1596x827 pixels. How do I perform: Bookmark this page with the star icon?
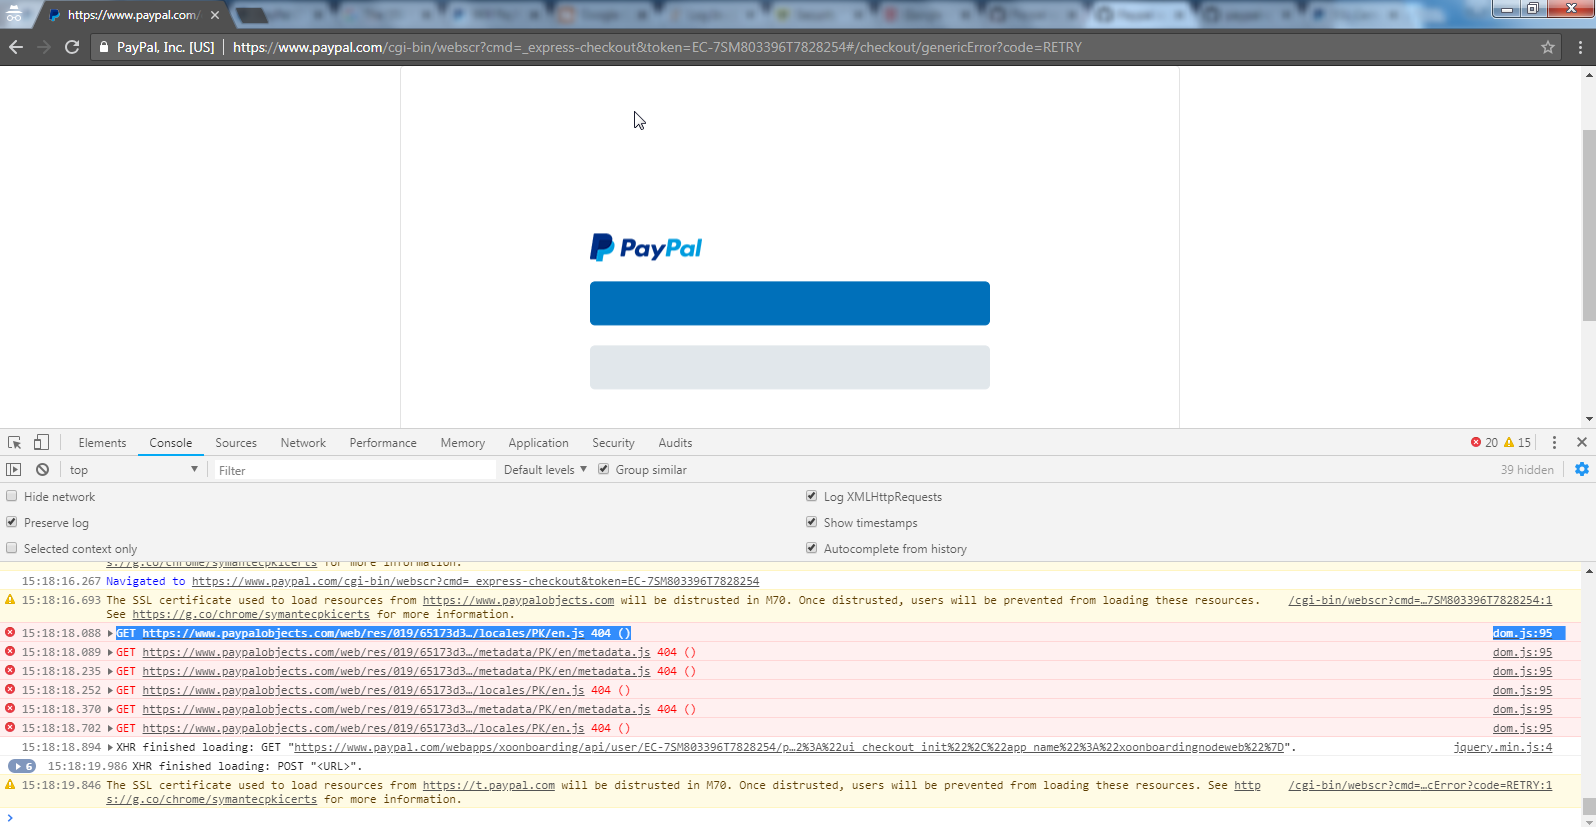(x=1548, y=47)
